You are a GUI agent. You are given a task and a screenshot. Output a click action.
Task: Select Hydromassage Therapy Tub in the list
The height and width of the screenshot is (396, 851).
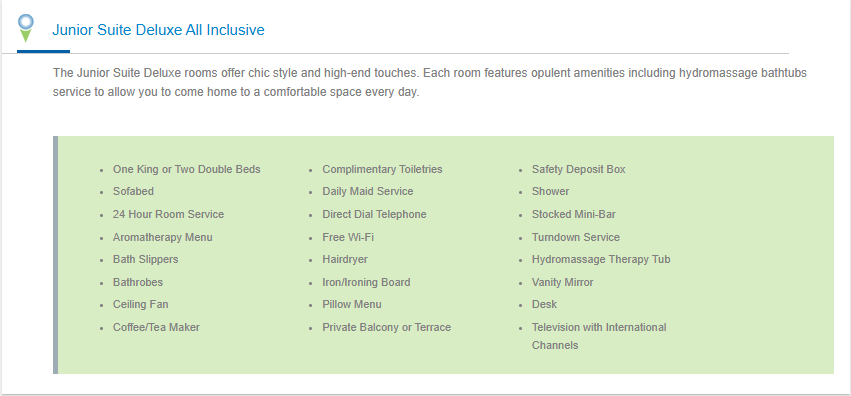[x=601, y=259]
